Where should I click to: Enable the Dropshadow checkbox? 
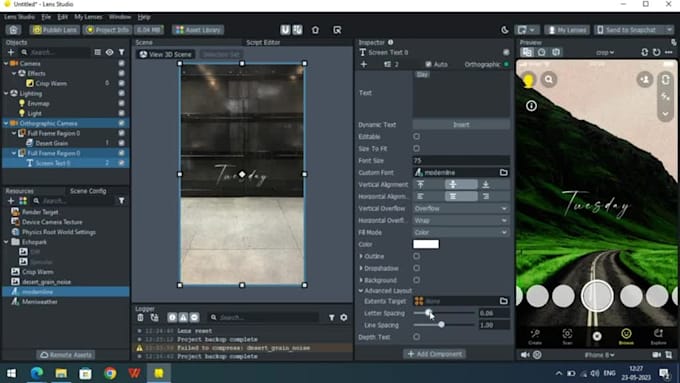(x=416, y=268)
